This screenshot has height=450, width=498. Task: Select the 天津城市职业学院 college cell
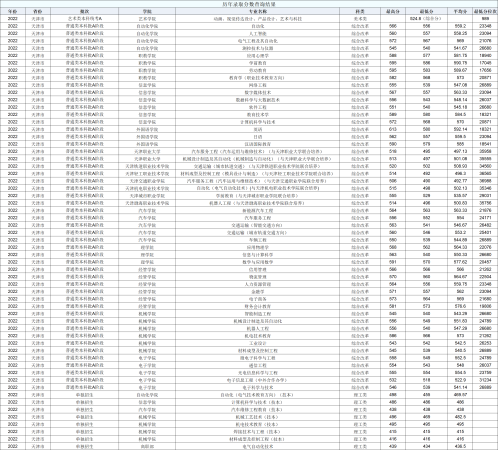tap(147, 196)
